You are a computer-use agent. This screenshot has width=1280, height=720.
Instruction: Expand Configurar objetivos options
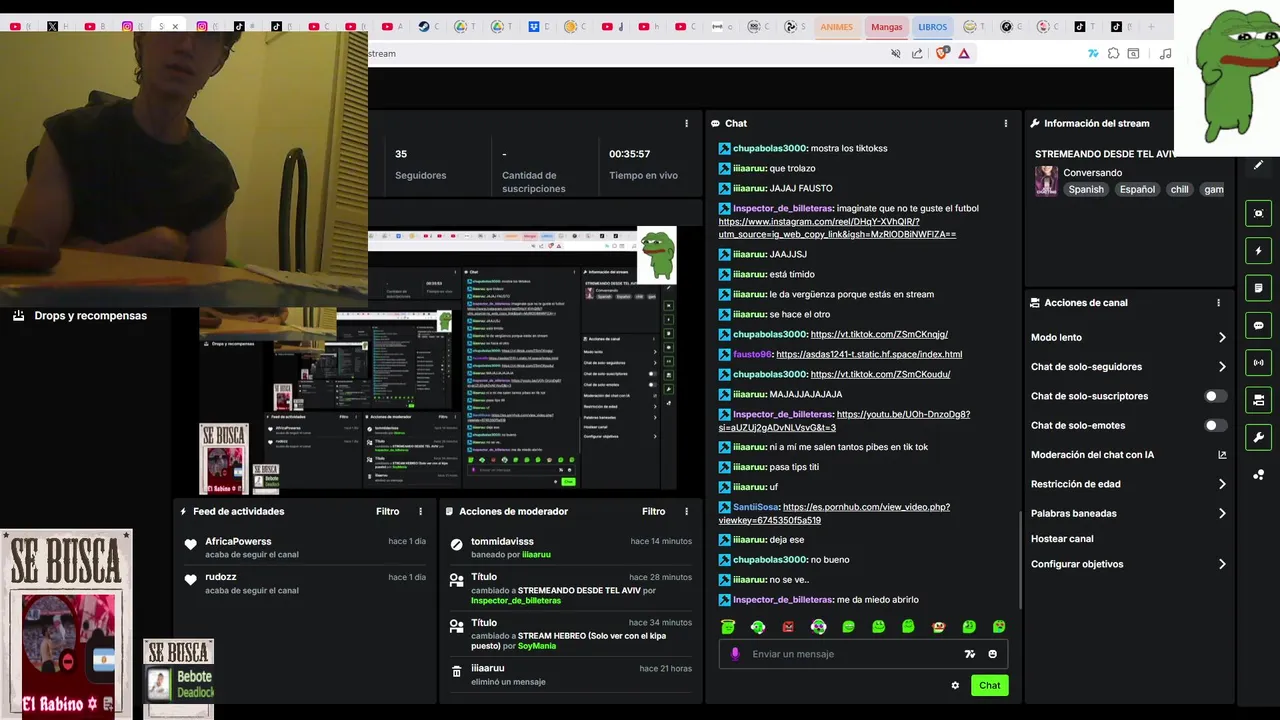[x=1129, y=564]
